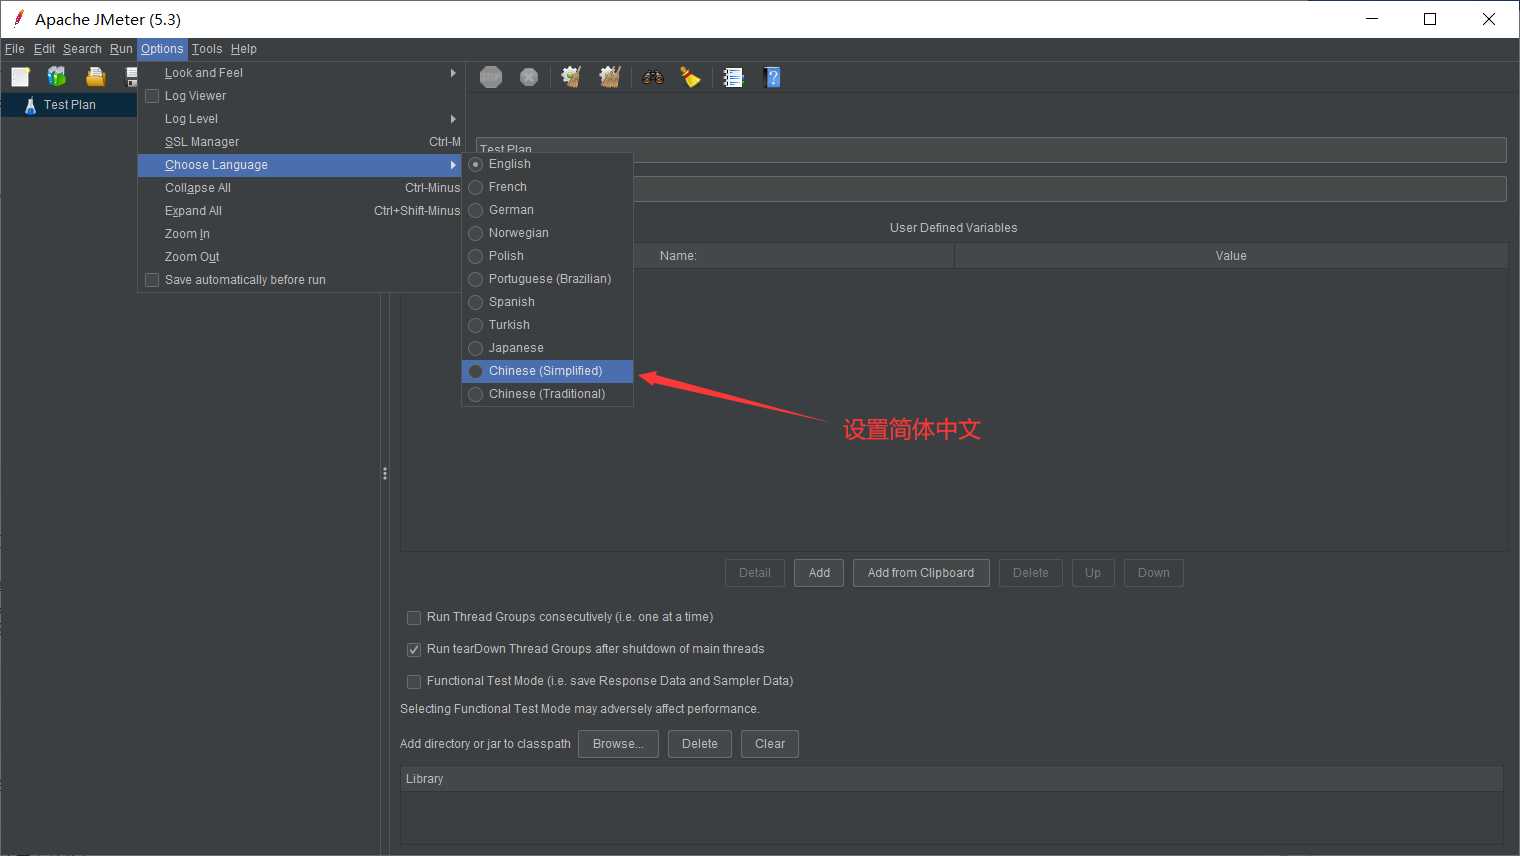Click the Delete button next to Add from Clipboard
The height and width of the screenshot is (856, 1520).
coord(1030,573)
